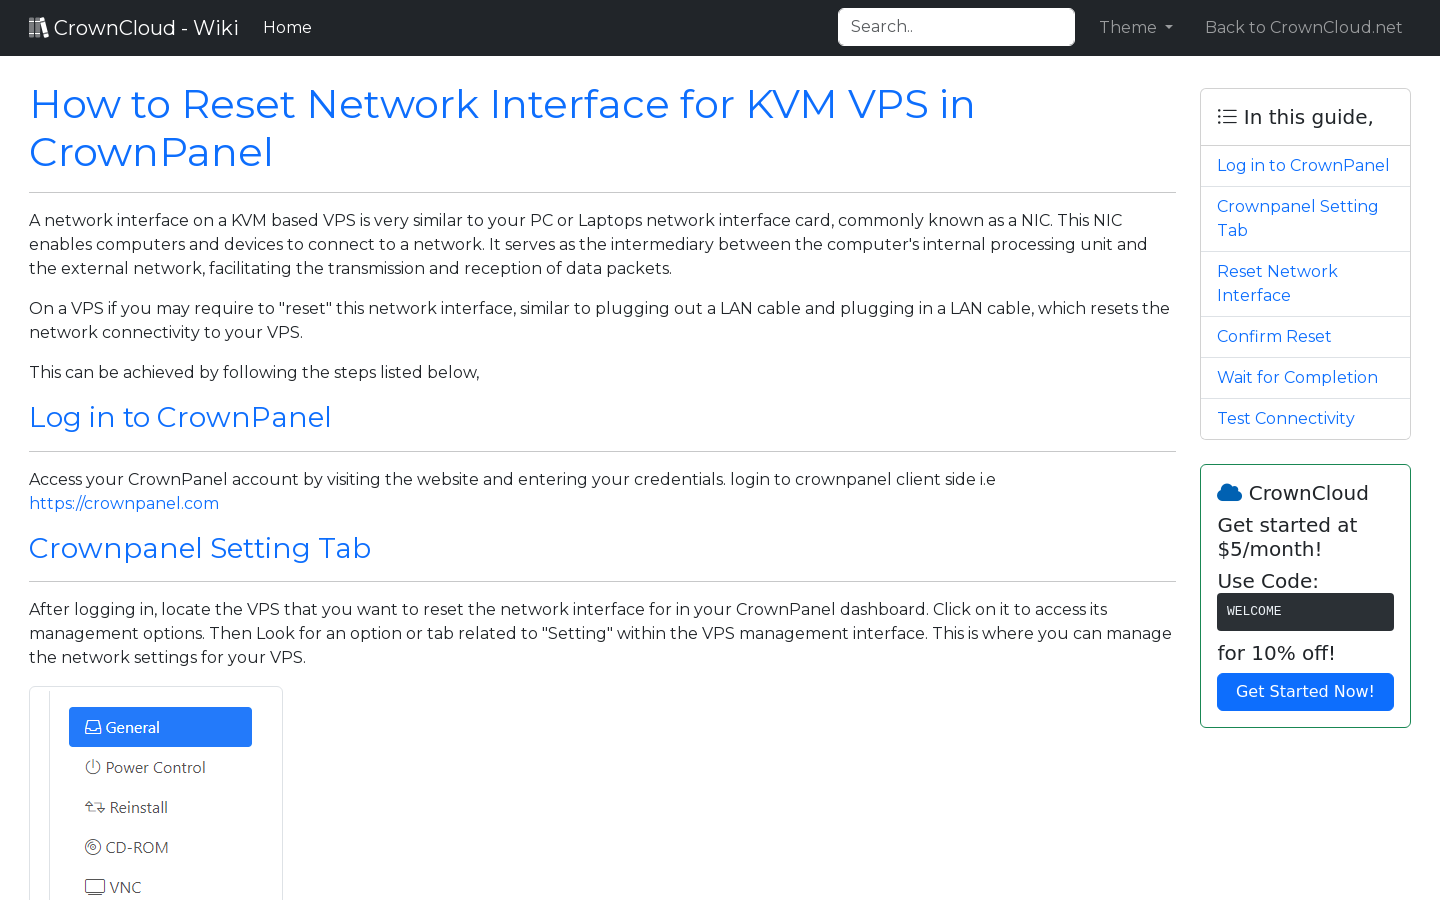Click the CD-ROM disc icon
This screenshot has width=1440, height=900.
93,846
